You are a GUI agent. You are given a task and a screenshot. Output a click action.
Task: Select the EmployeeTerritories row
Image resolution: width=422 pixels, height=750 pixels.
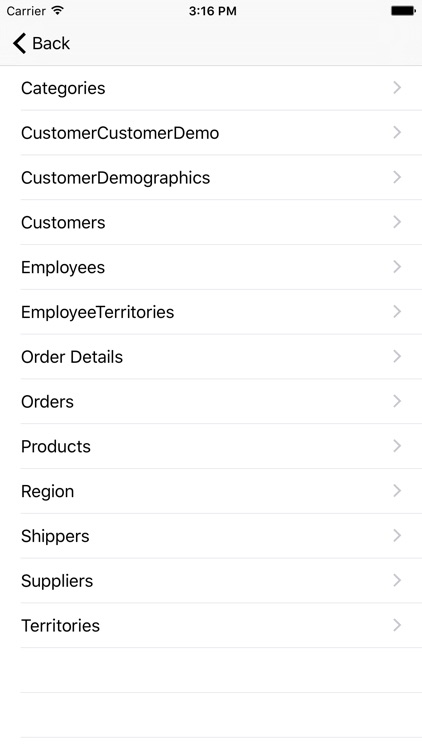(x=211, y=312)
